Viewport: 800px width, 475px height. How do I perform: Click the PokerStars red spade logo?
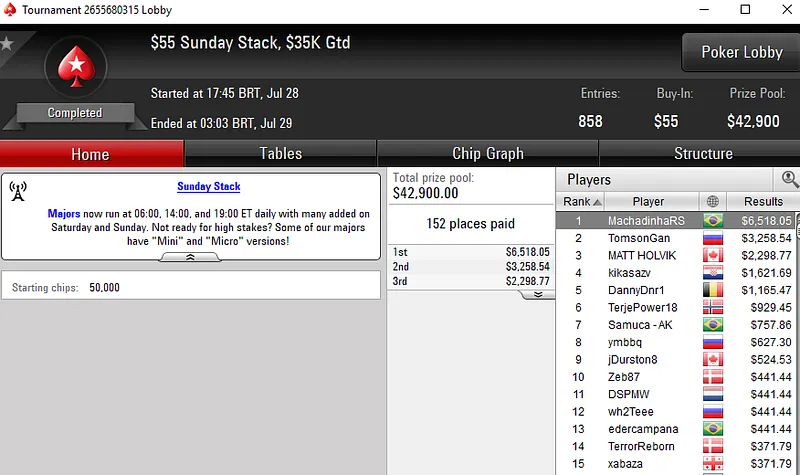(75, 67)
